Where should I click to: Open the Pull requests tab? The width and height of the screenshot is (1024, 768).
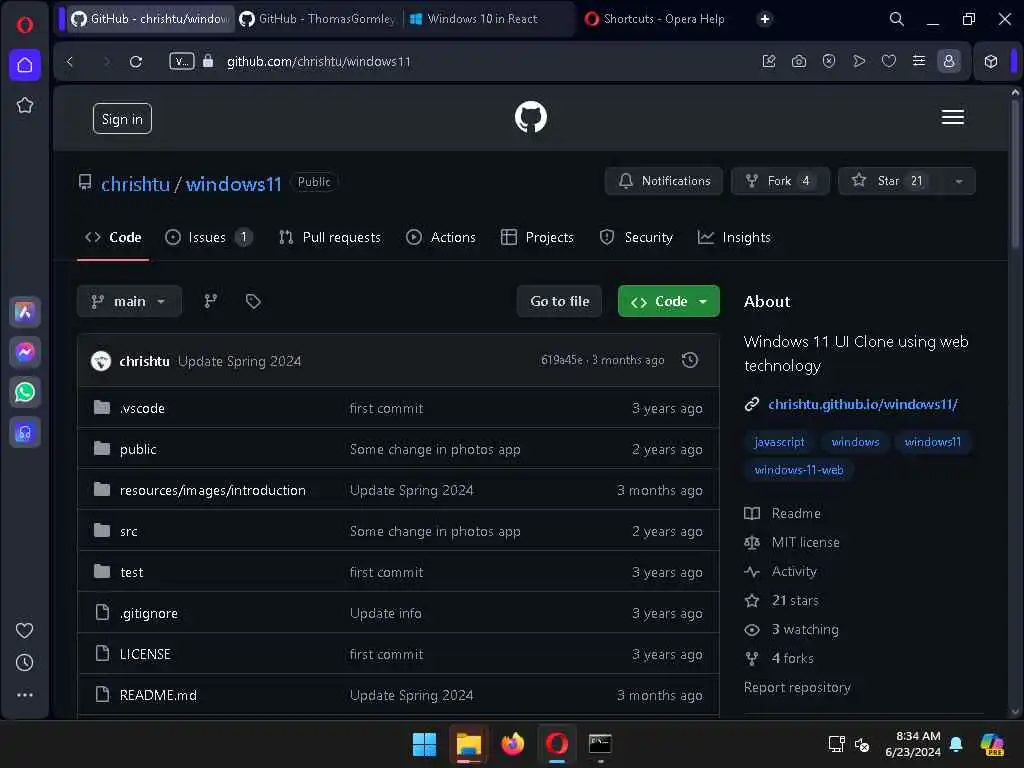coord(330,237)
